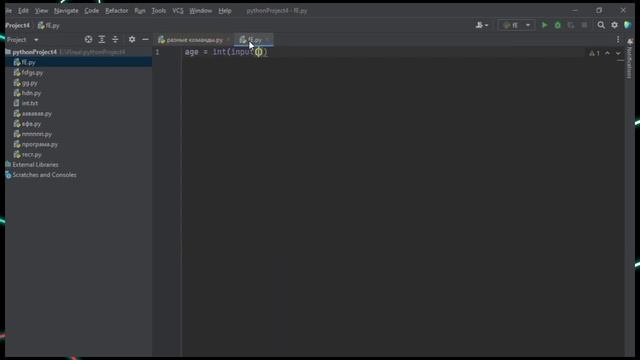The width and height of the screenshot is (640, 360).
Task: Open the user account icon menu
Action: (x=482, y=25)
